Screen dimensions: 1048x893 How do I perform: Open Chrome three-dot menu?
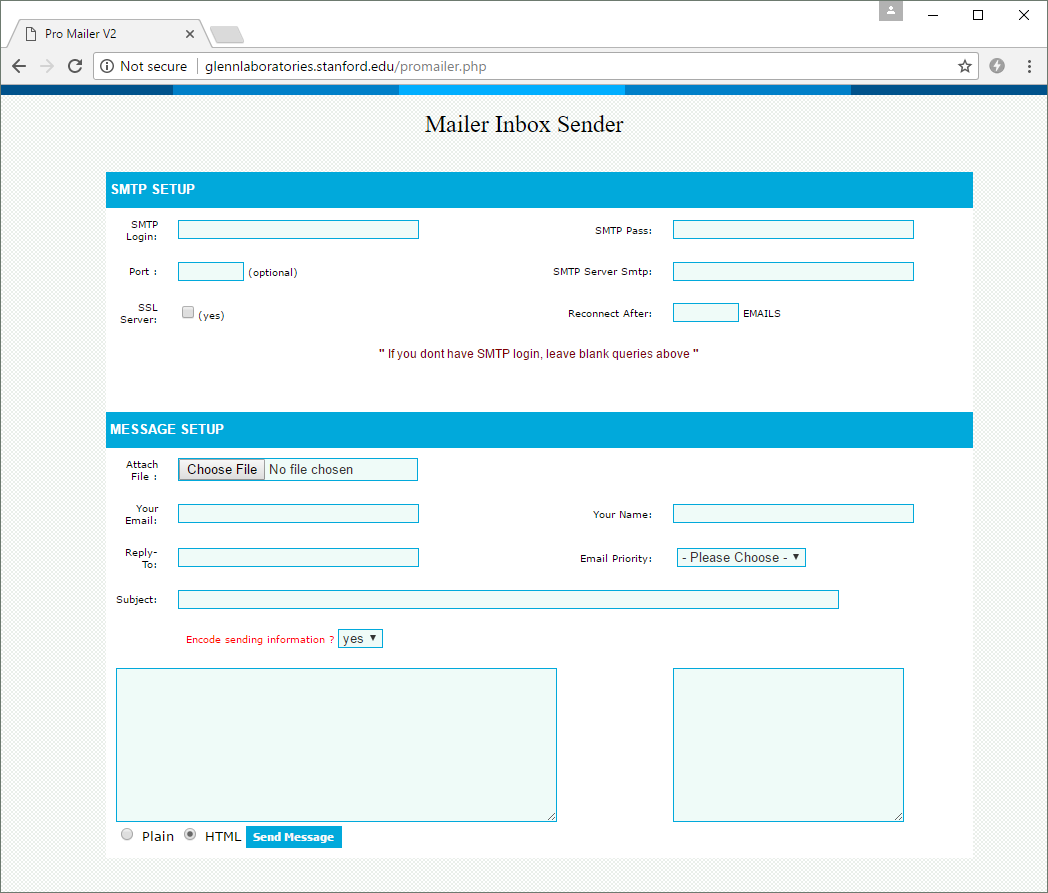1029,66
